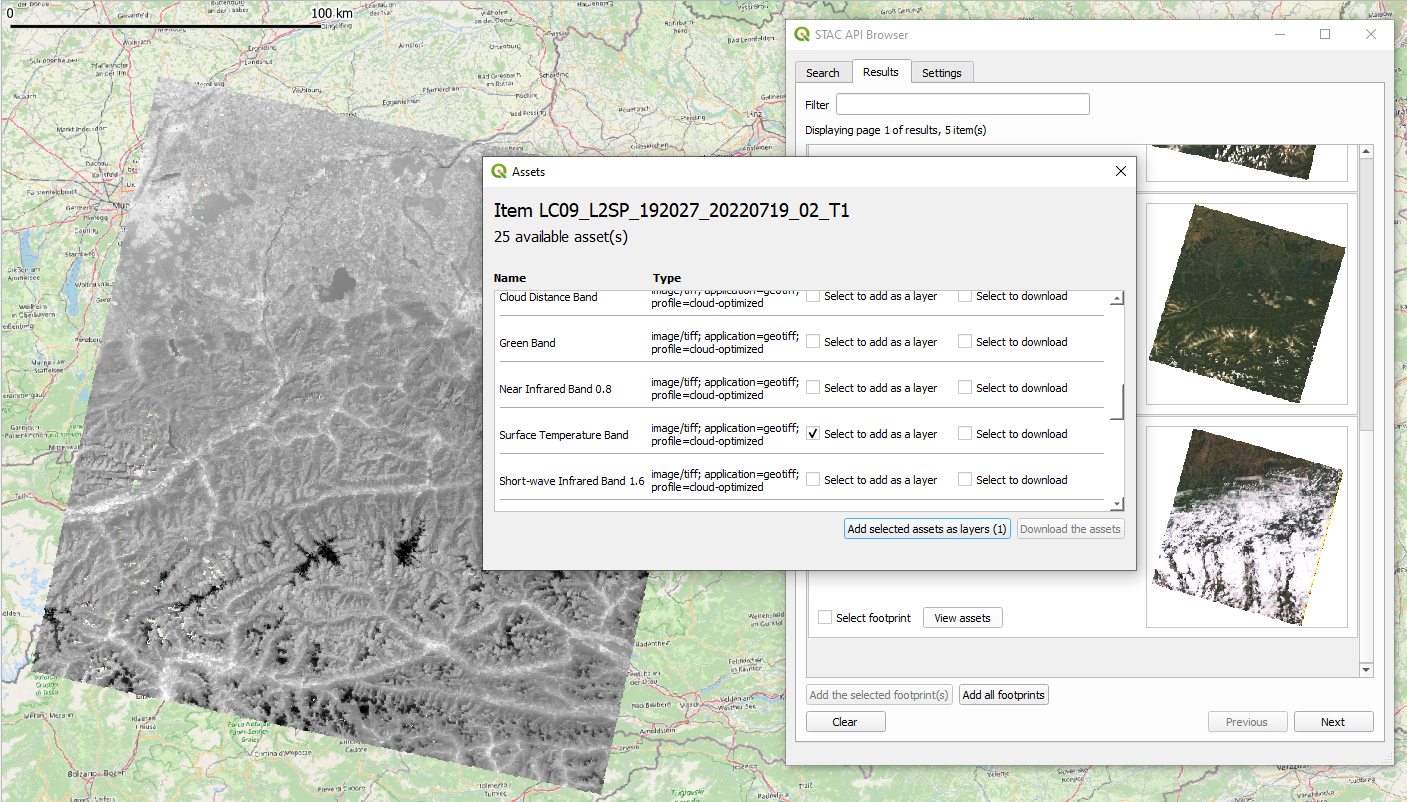Check Green Band select to download

coord(965,342)
